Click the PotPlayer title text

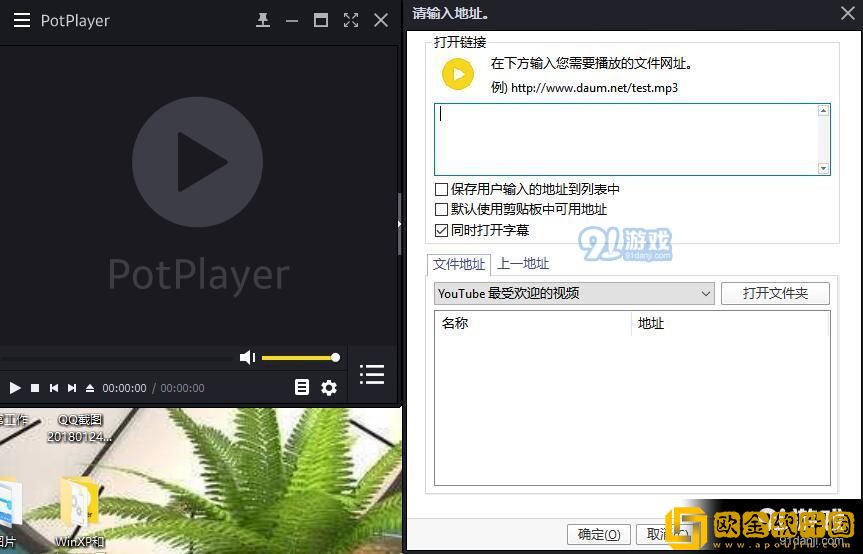(75, 21)
